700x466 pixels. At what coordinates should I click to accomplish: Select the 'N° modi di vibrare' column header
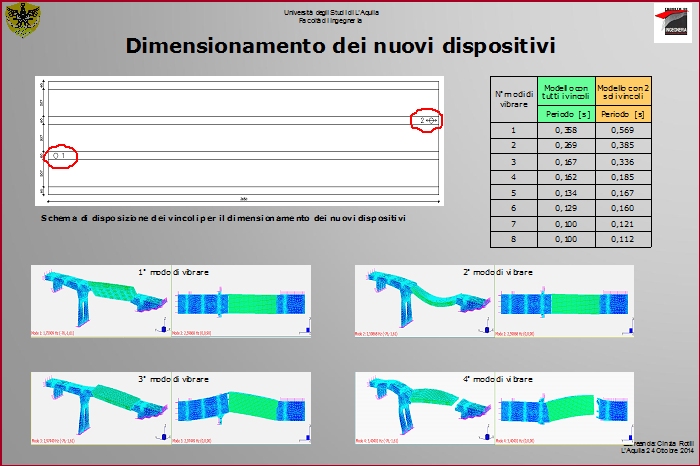click(513, 98)
